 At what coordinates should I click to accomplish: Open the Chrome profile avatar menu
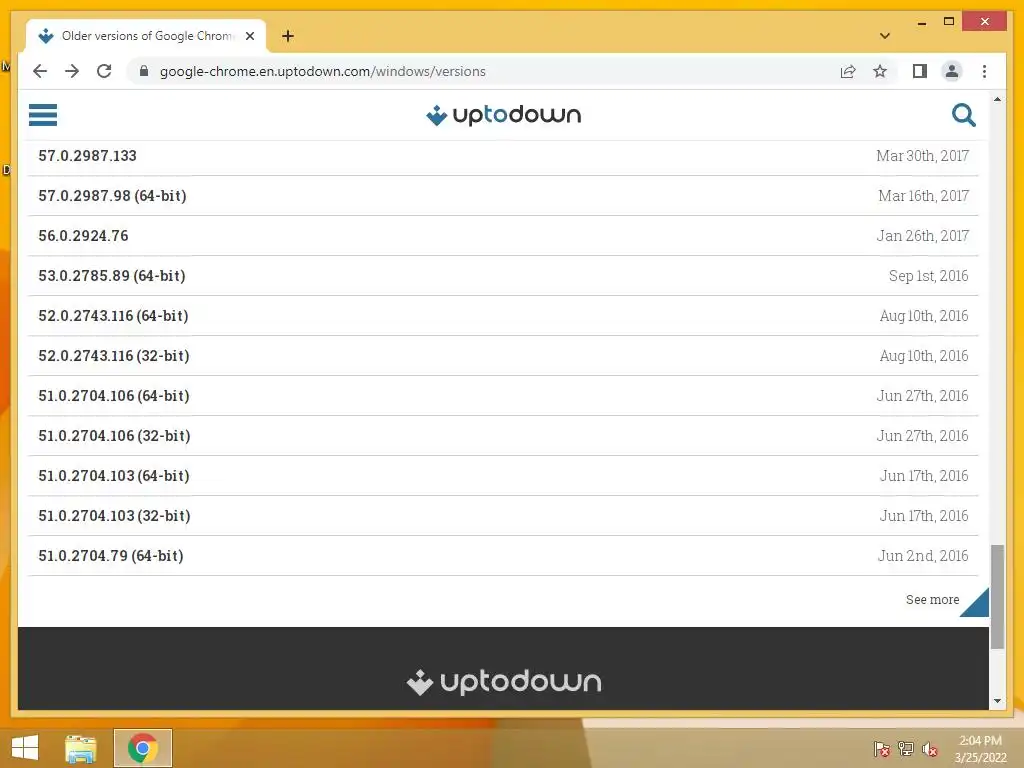(x=952, y=71)
